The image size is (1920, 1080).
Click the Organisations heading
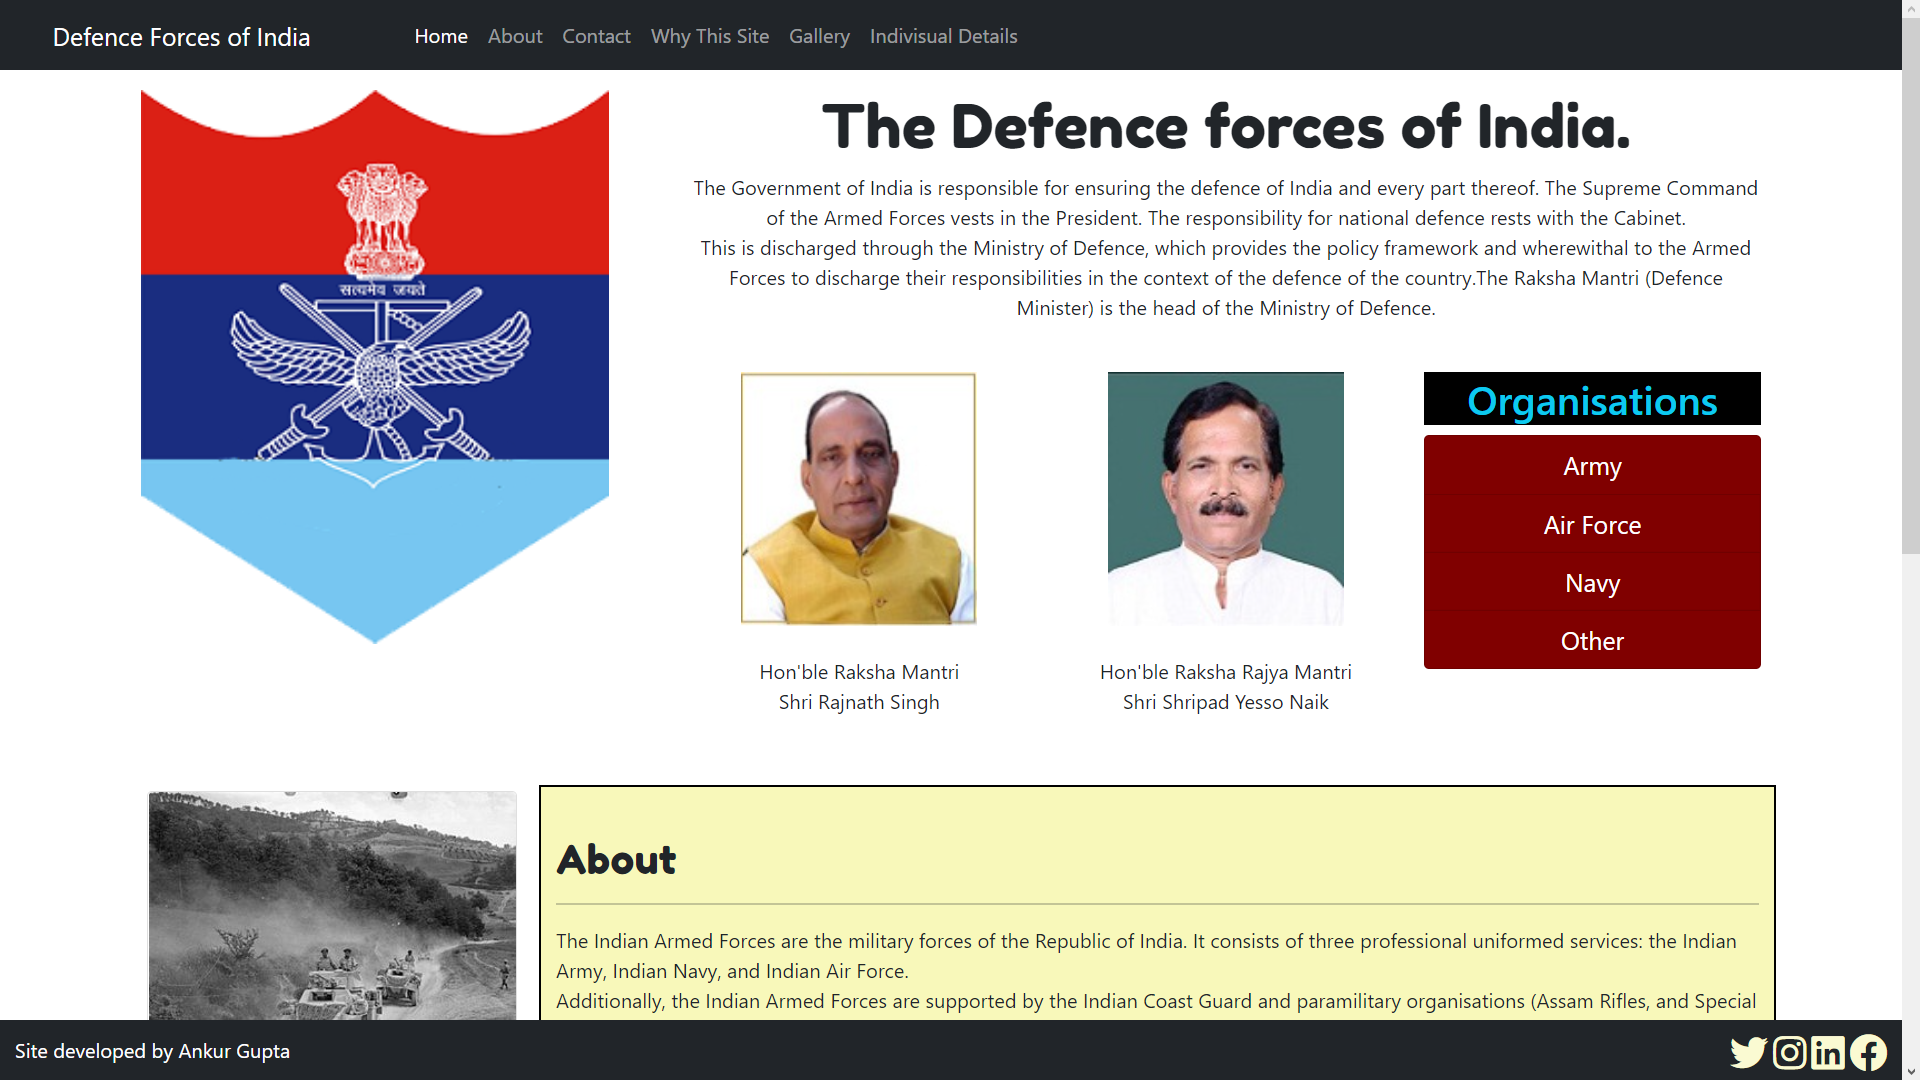[x=1591, y=401]
